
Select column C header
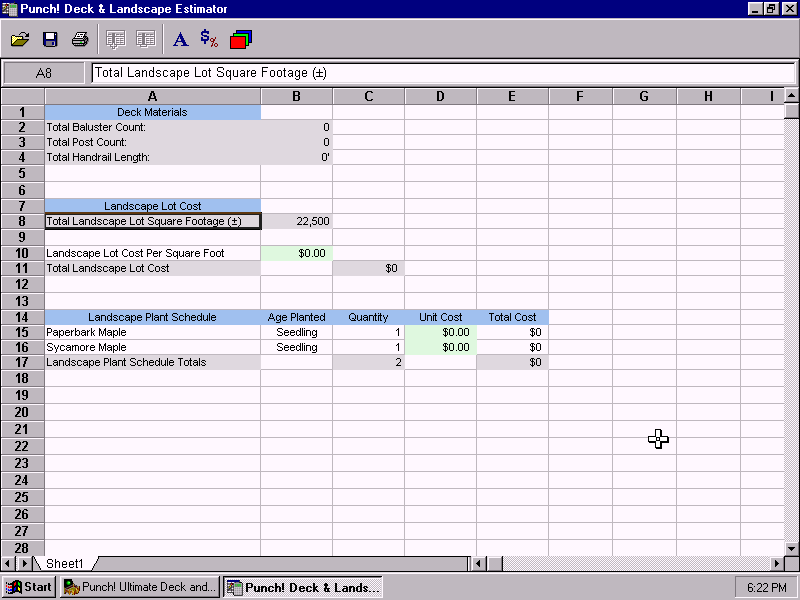368,96
